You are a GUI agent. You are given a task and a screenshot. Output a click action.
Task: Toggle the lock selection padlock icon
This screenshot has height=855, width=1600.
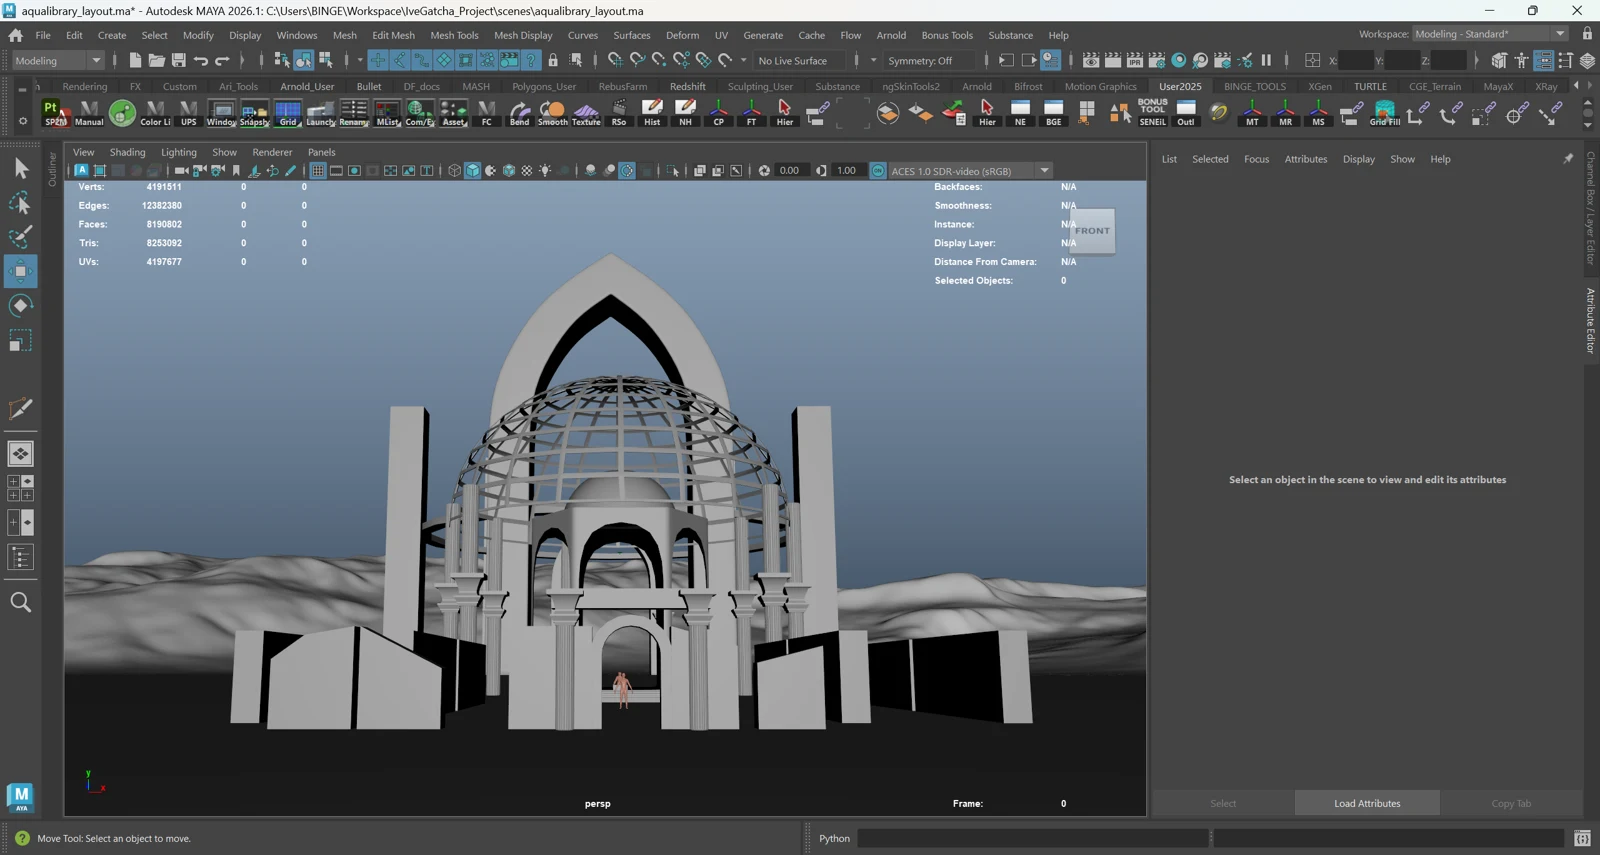(x=553, y=60)
